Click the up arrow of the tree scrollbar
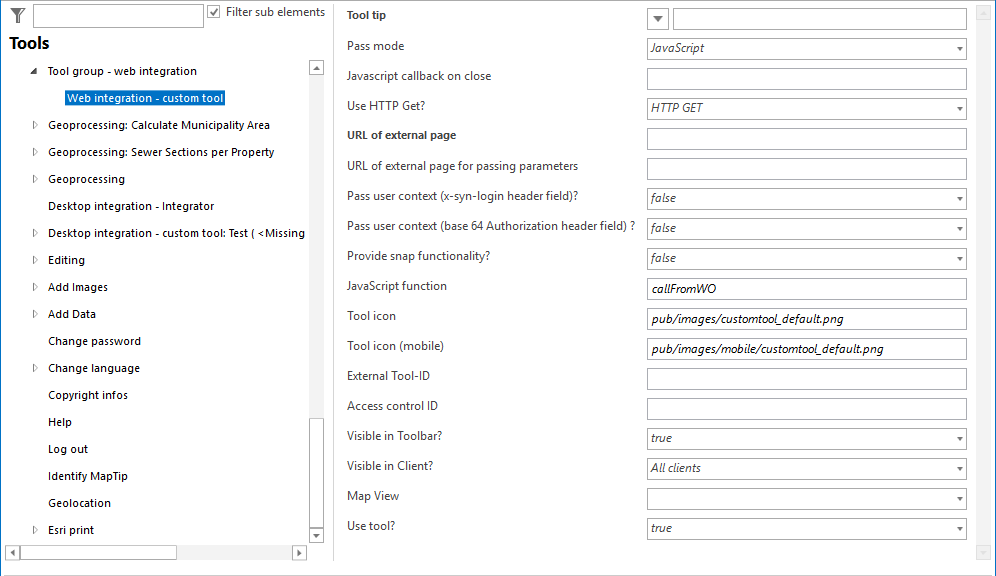Image resolution: width=996 pixels, height=576 pixels. pyautogui.click(x=316, y=66)
